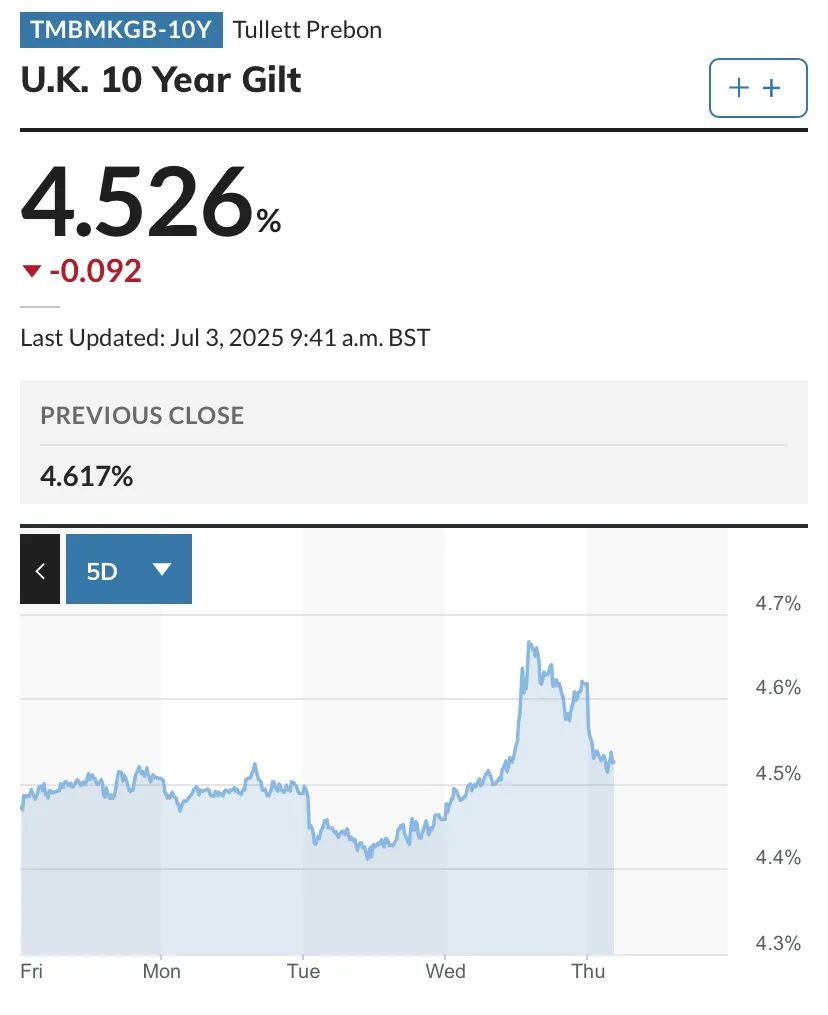Click the Mon label on chart axis
This screenshot has width=828, height=1015.
[x=161, y=971]
